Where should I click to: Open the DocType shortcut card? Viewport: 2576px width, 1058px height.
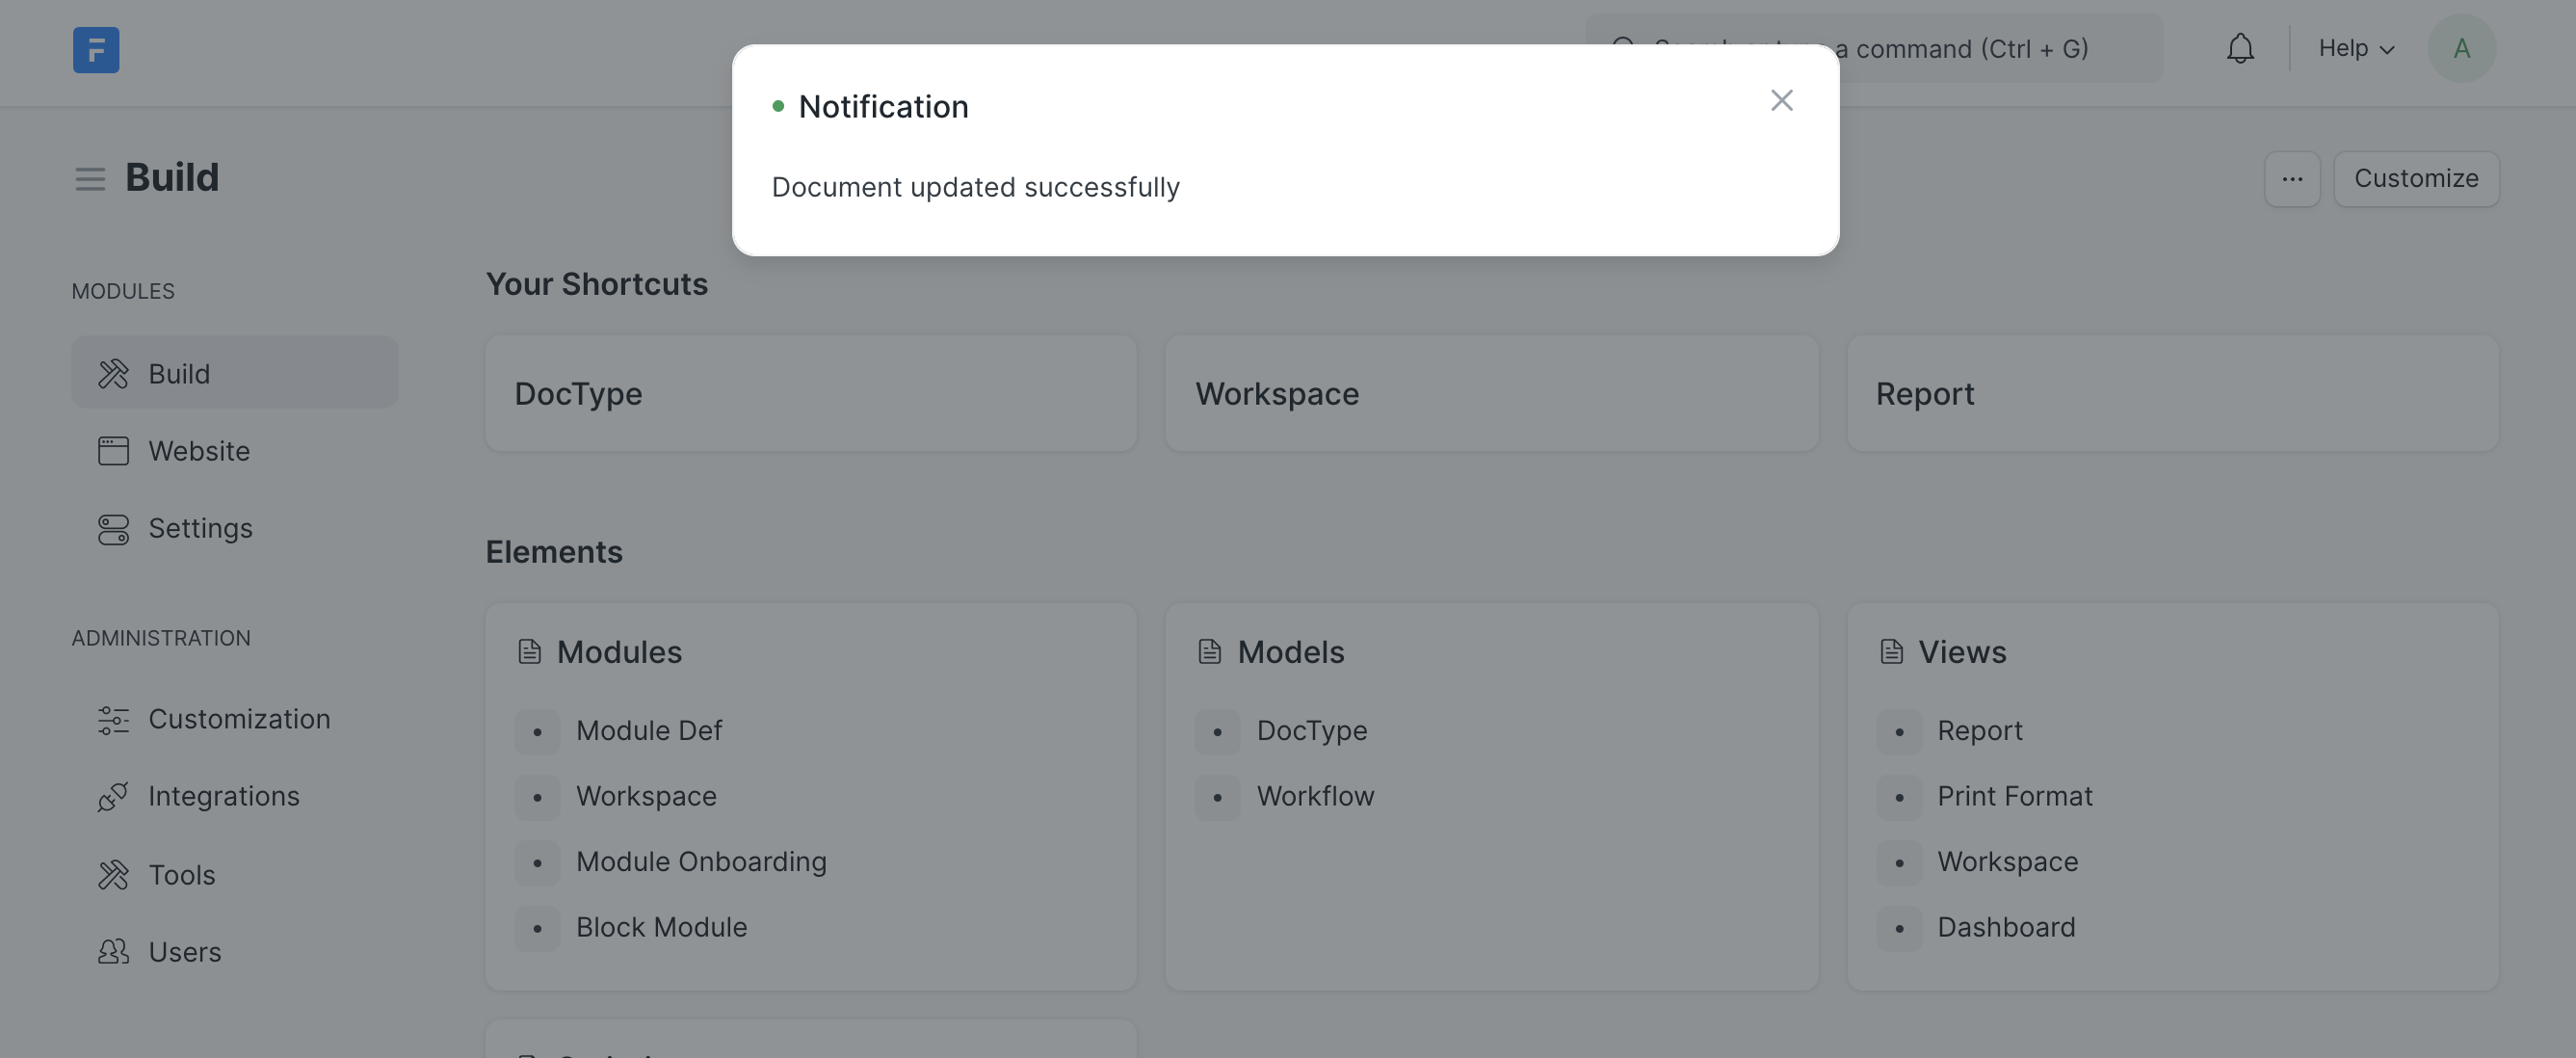(810, 393)
